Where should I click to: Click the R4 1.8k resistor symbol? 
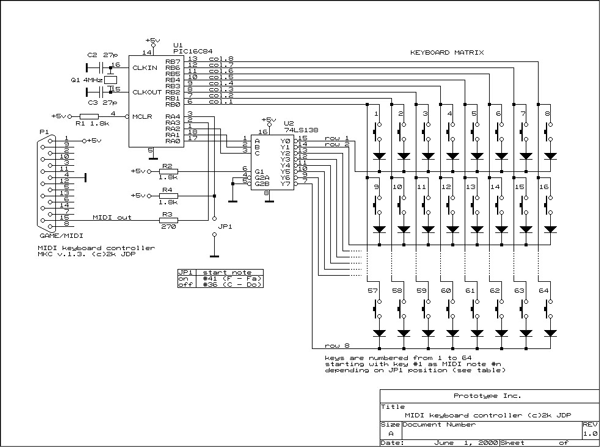(x=168, y=196)
